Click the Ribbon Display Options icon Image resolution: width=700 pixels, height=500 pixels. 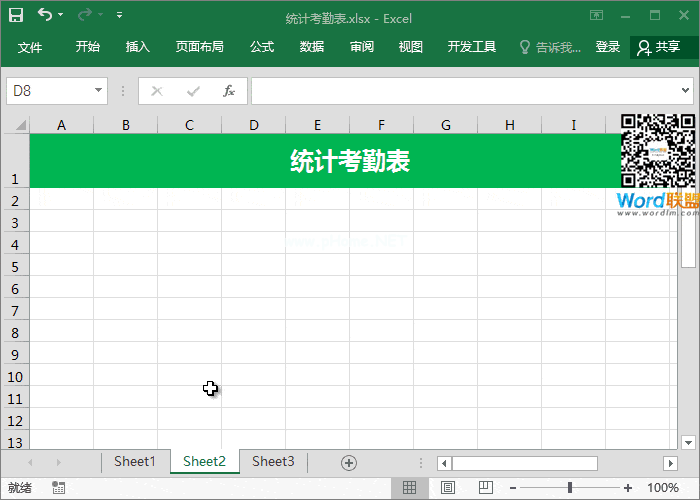596,15
